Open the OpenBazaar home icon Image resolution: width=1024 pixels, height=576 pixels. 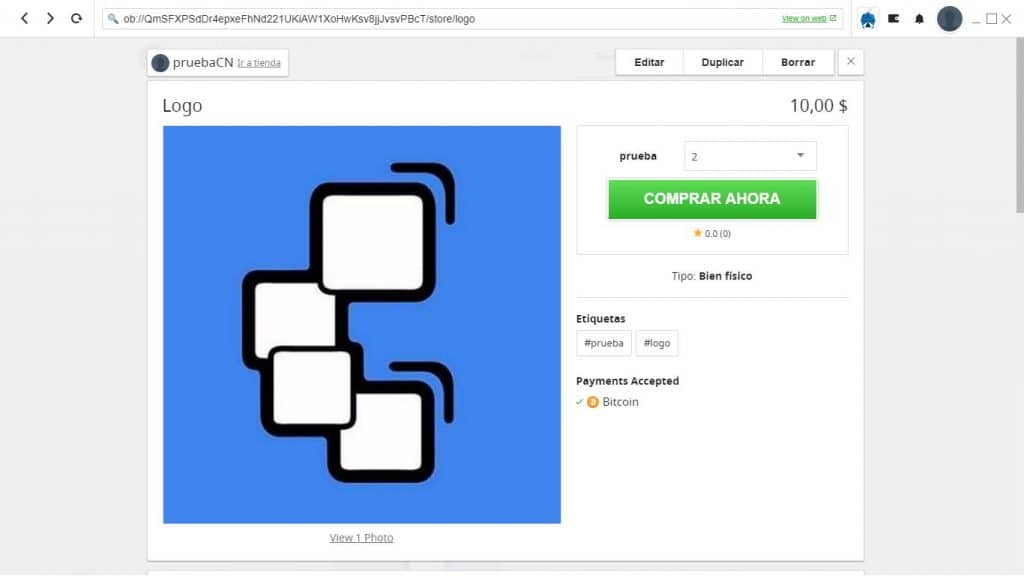868,20
